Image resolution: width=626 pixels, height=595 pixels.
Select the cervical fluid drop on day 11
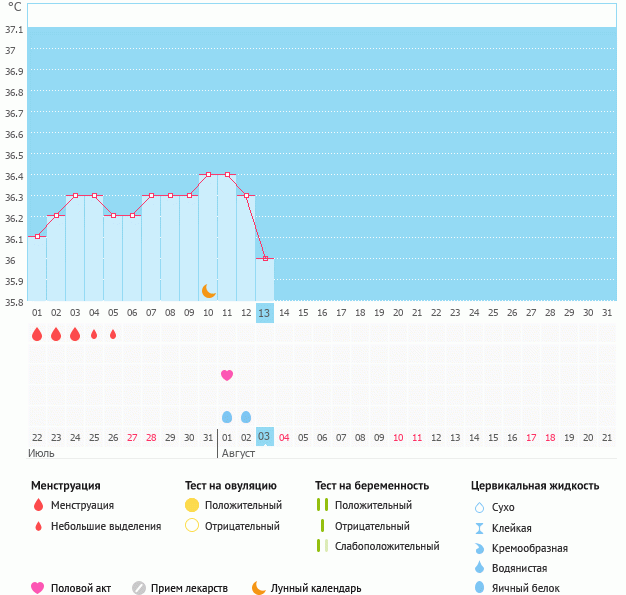click(x=227, y=416)
